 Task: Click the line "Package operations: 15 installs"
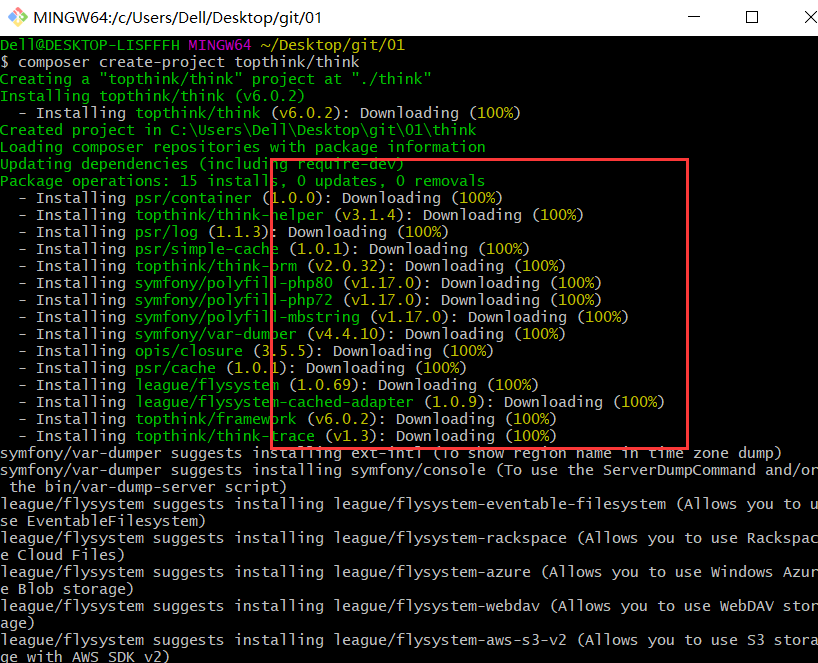pyautogui.click(x=243, y=181)
